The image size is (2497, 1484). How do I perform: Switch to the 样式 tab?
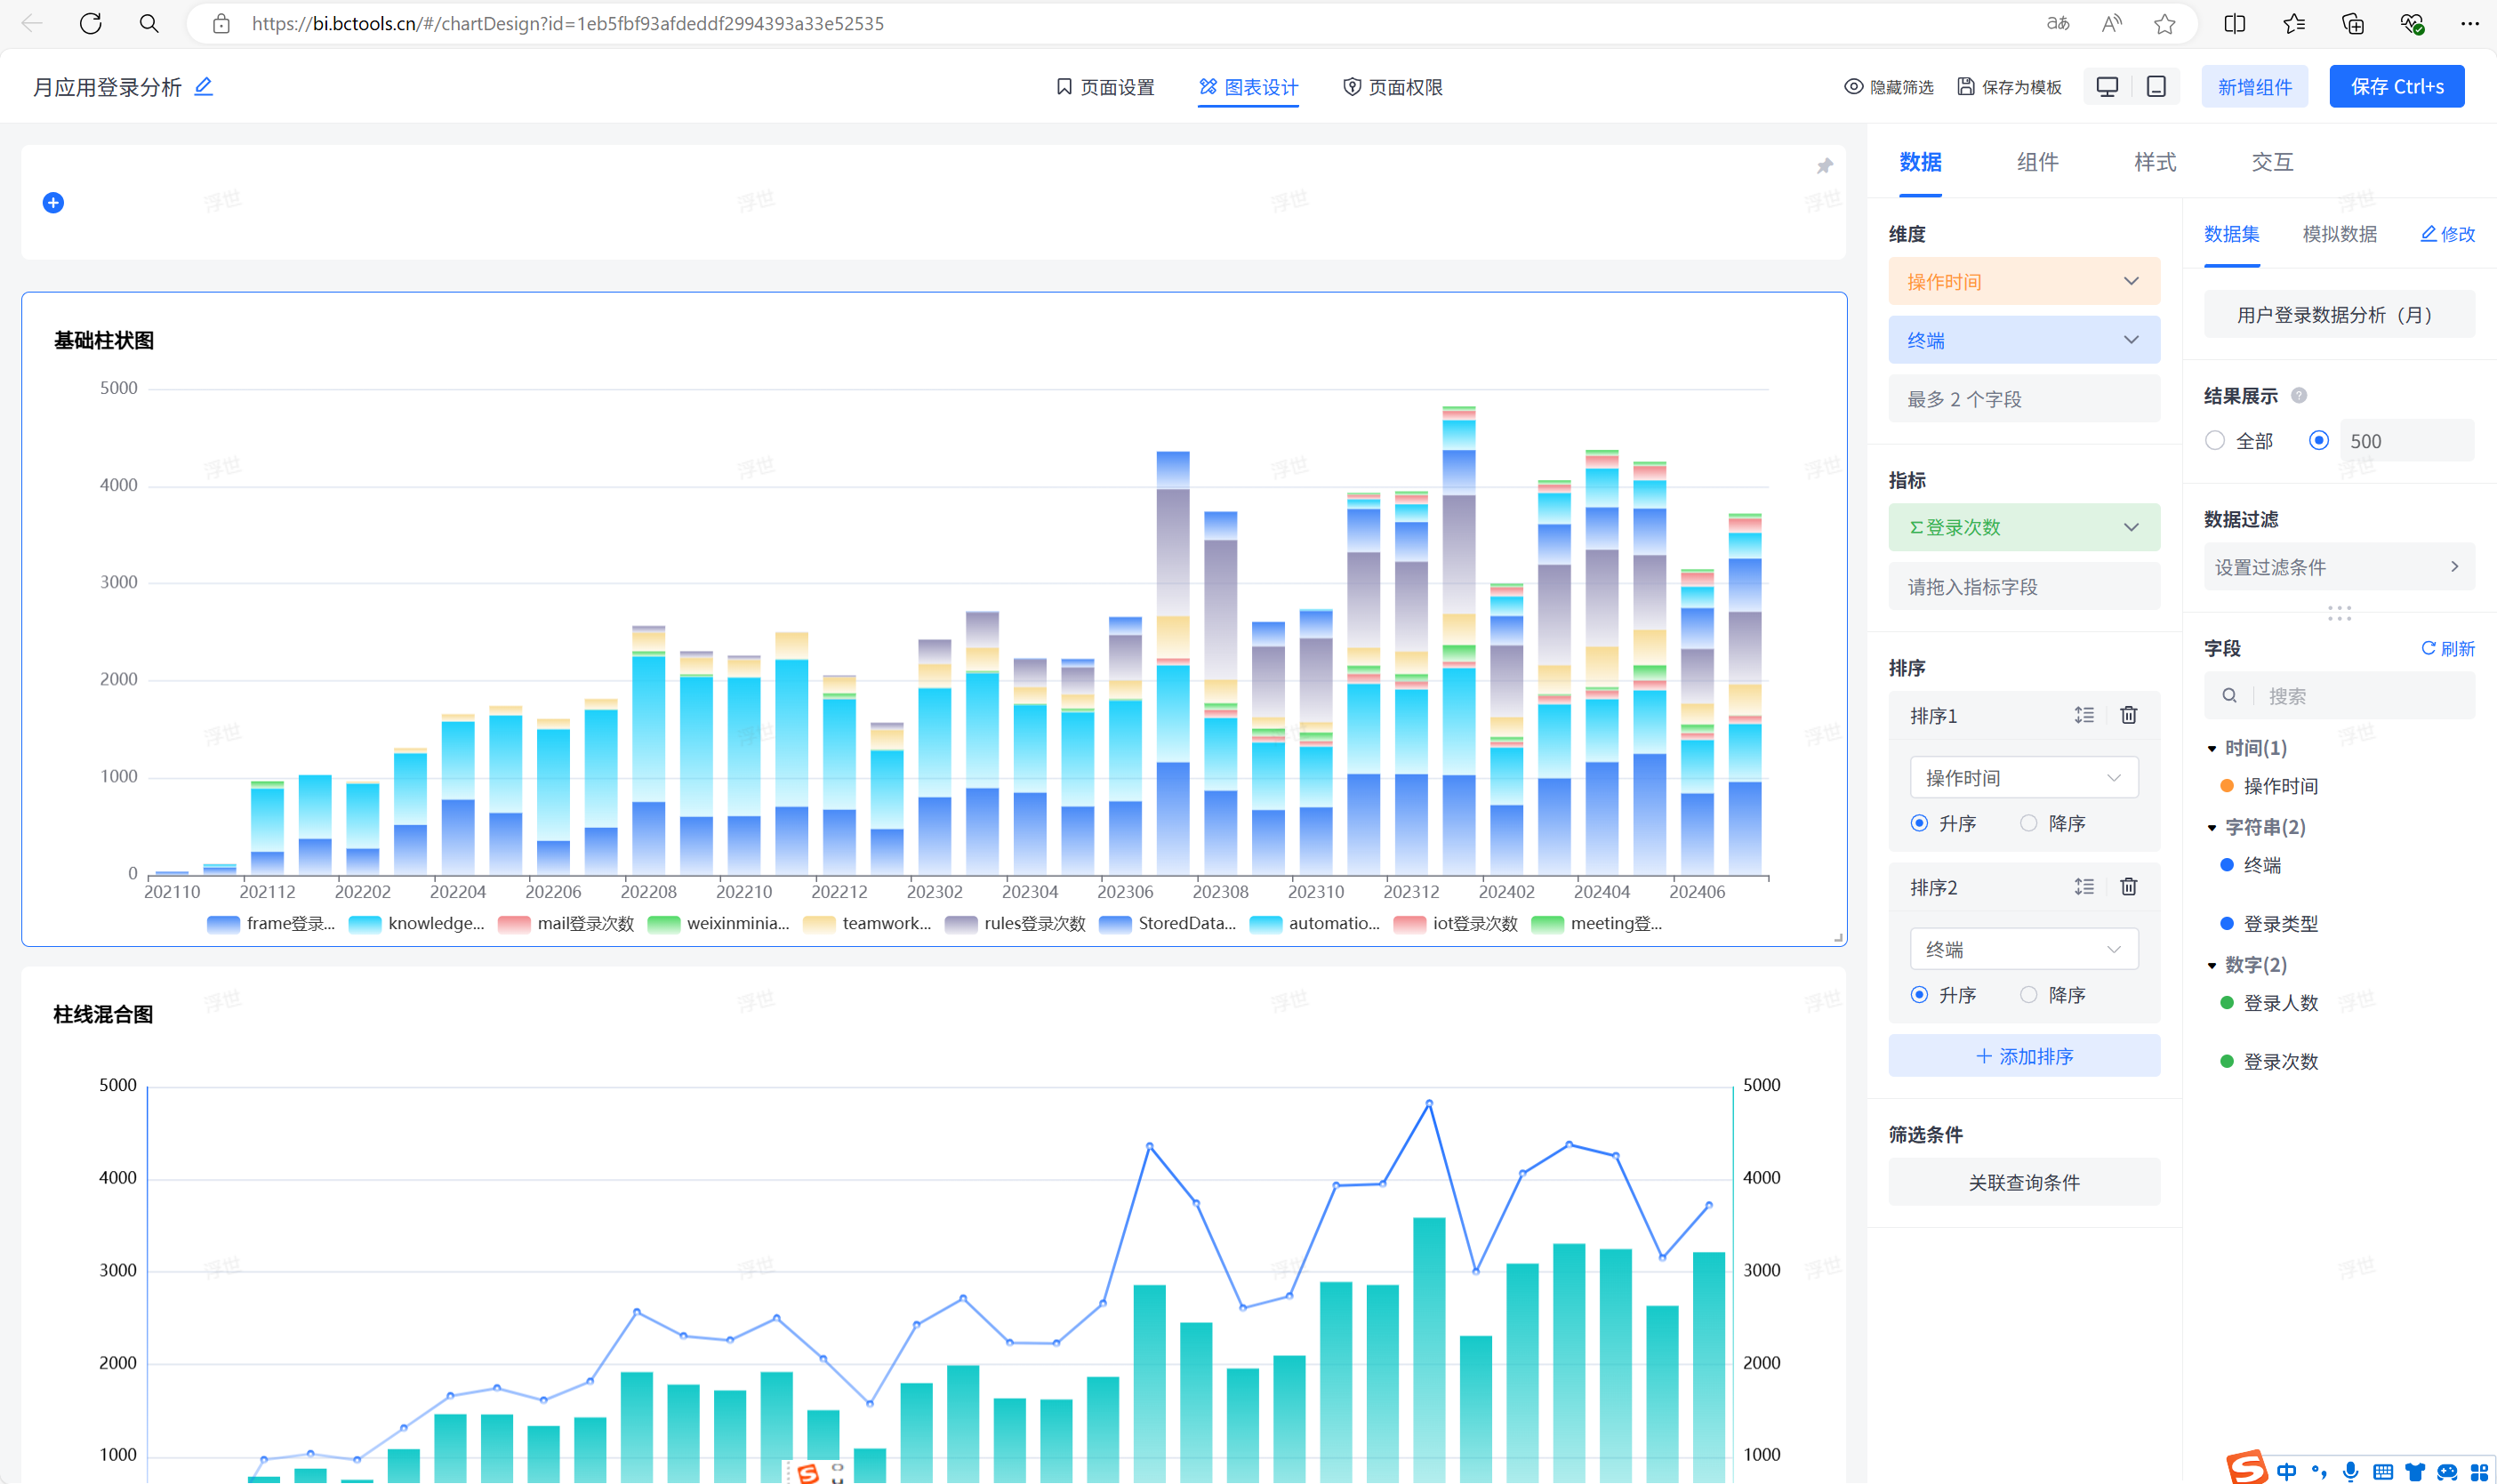(x=2154, y=162)
